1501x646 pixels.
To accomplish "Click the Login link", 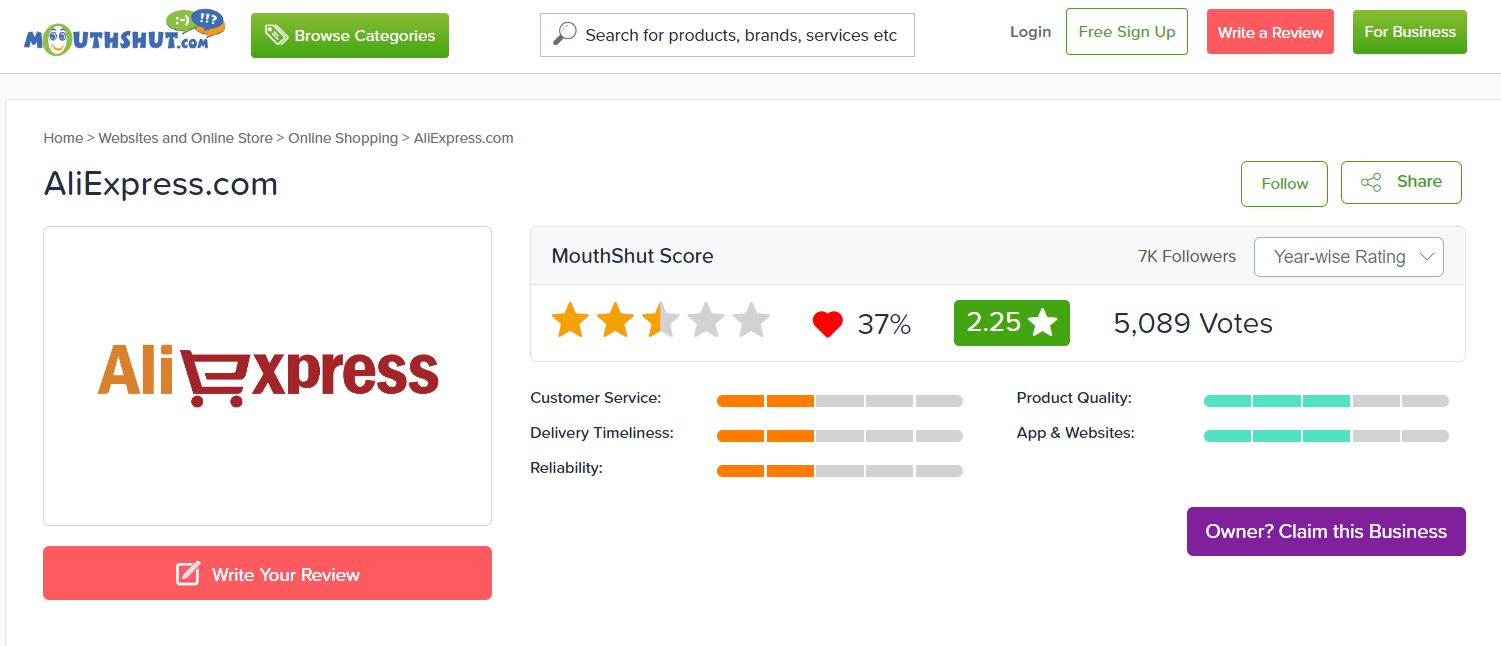I will click(x=1030, y=32).
